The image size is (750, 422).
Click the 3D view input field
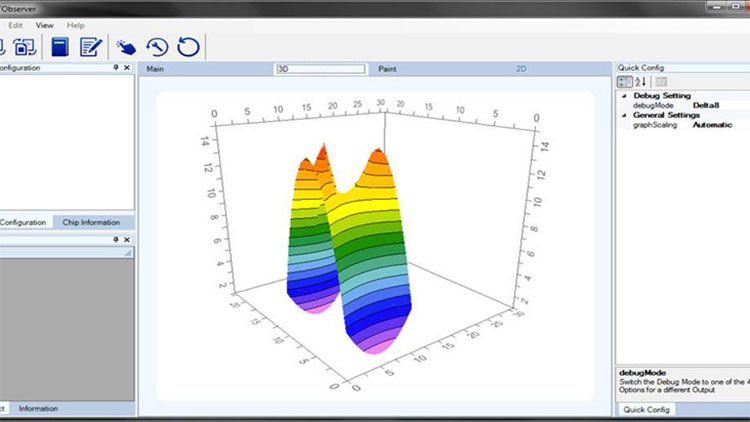pos(320,69)
